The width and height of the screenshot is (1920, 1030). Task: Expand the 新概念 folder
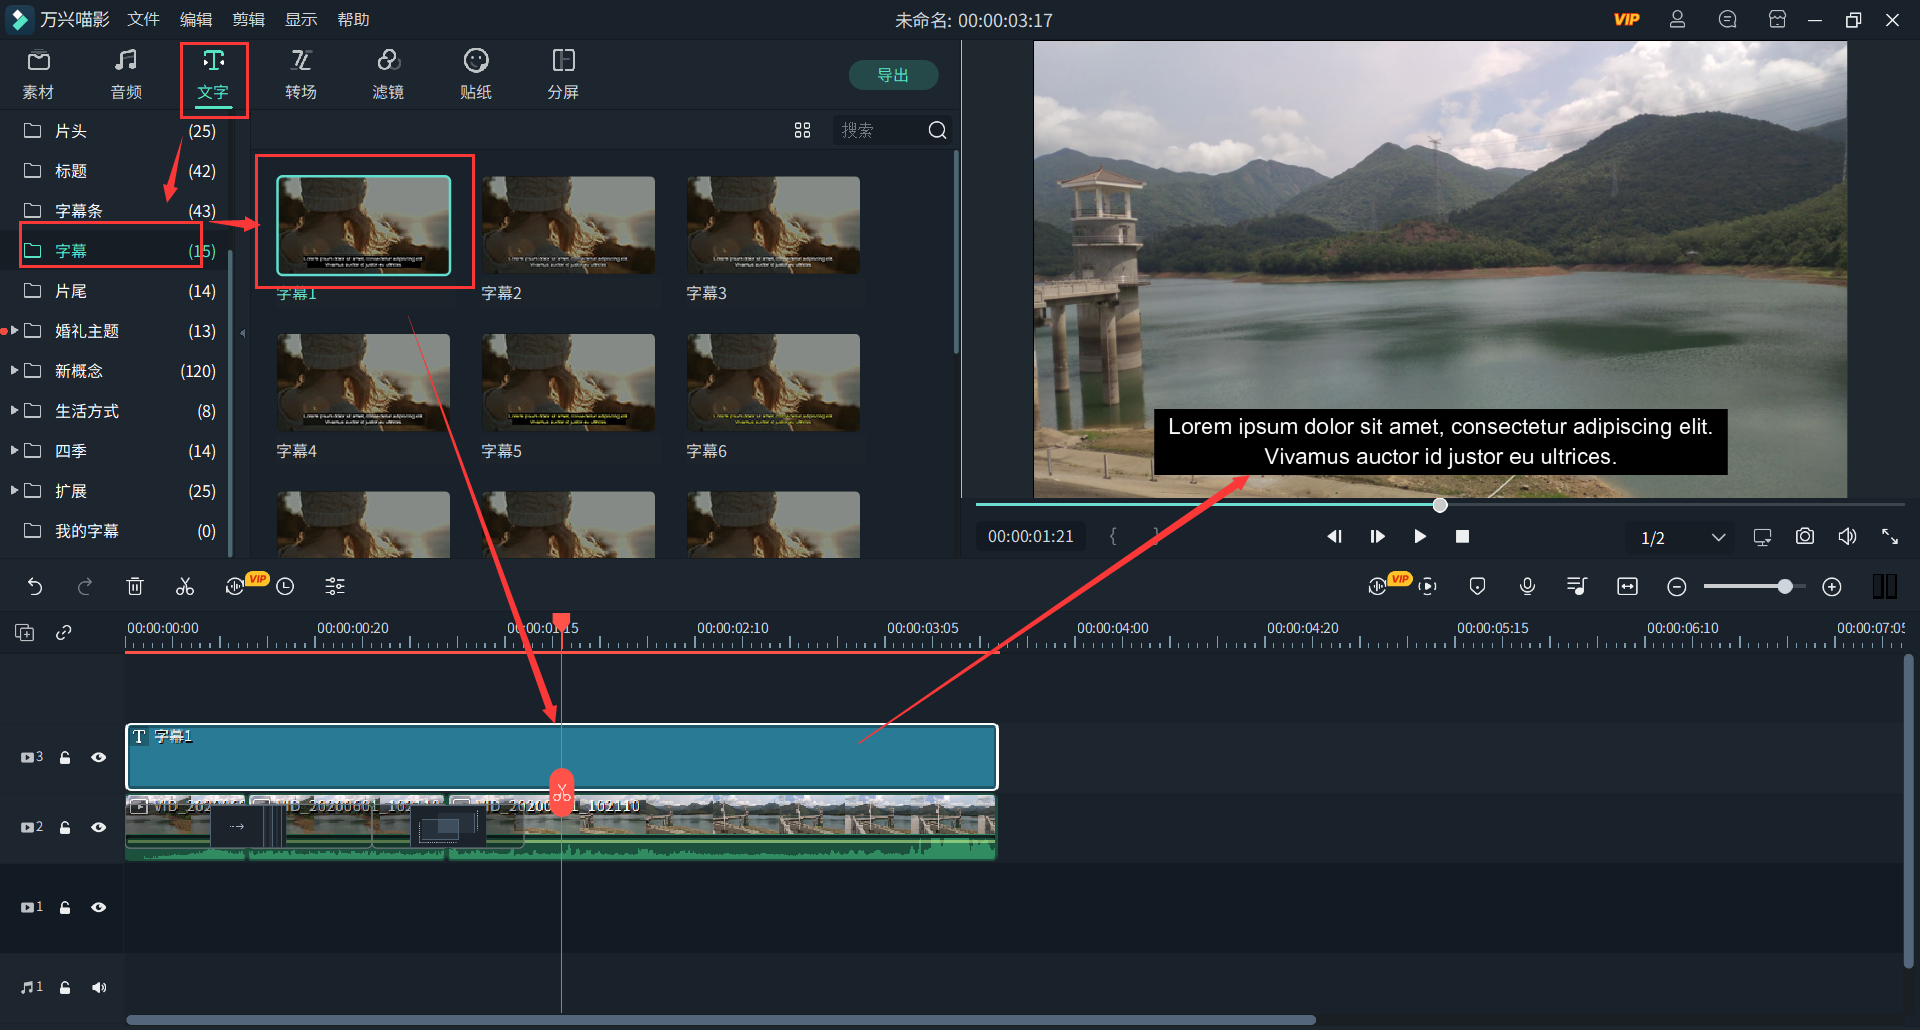tap(14, 371)
